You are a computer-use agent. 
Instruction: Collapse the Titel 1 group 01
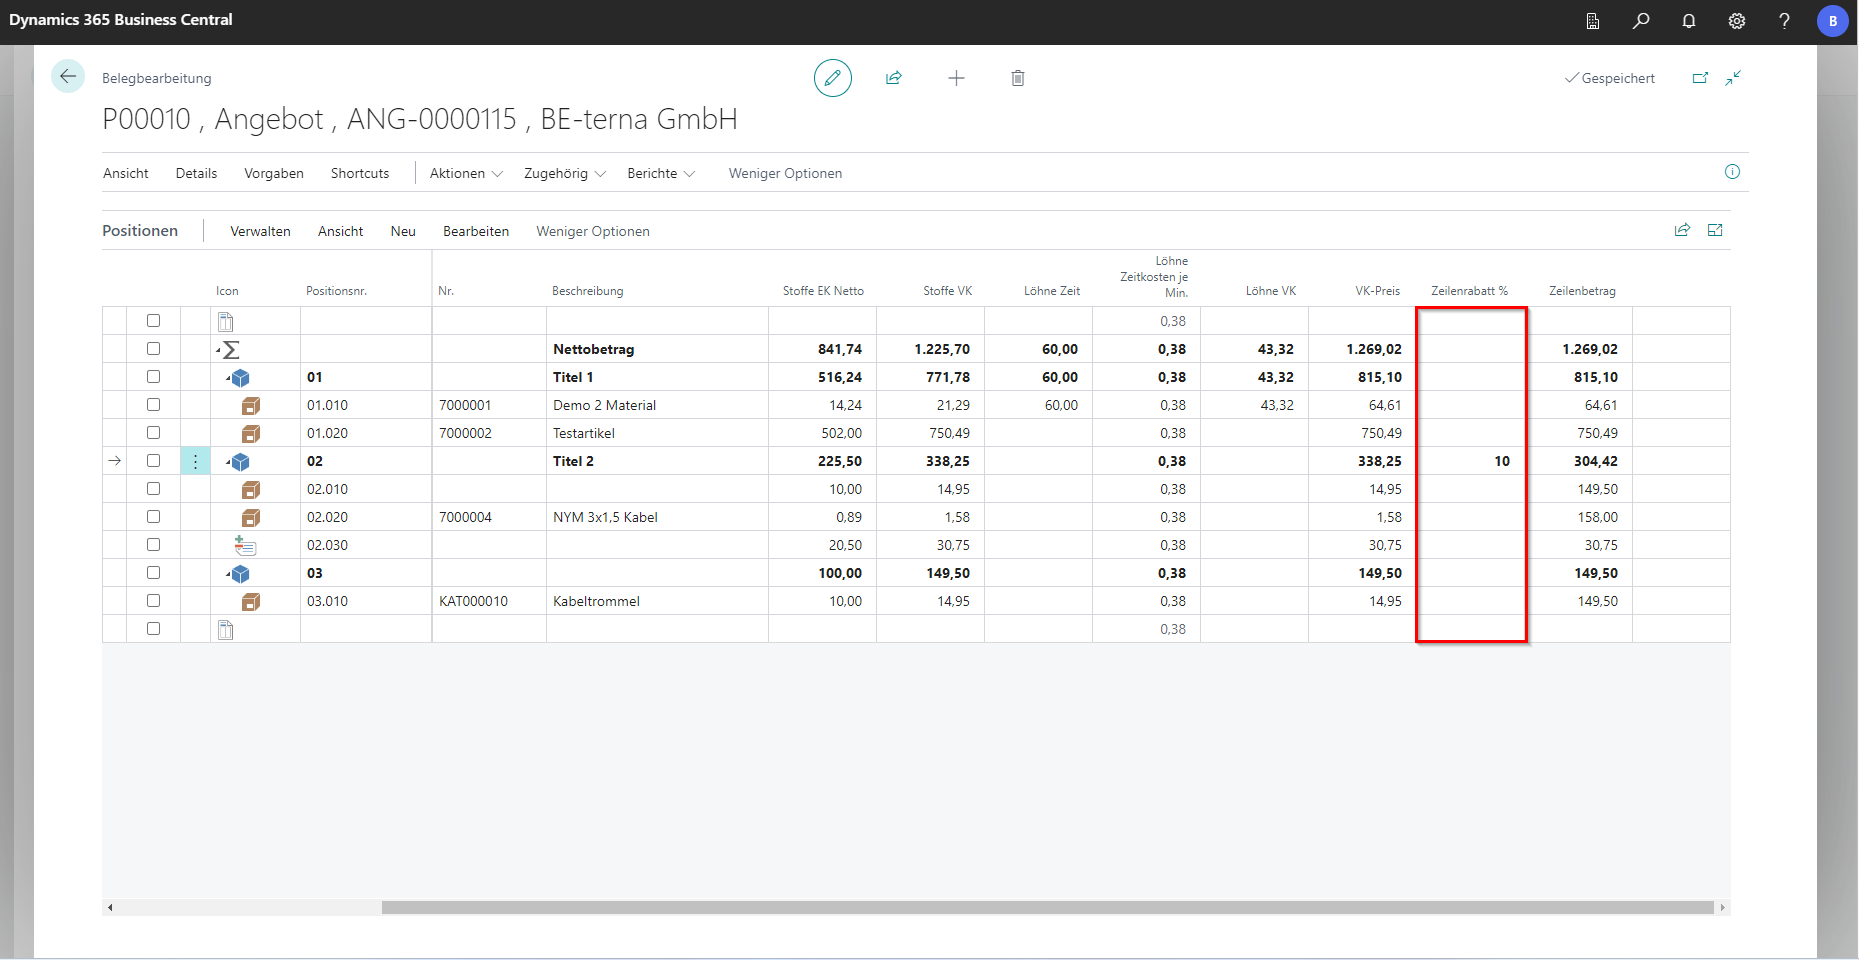tap(228, 378)
